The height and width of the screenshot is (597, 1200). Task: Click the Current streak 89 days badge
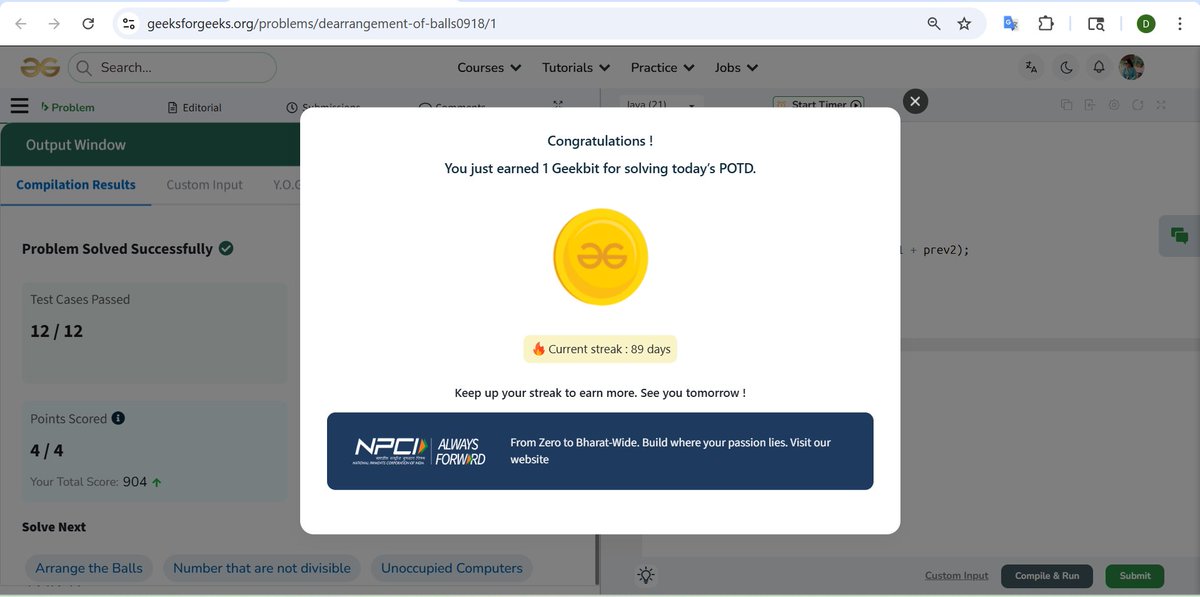click(x=600, y=348)
